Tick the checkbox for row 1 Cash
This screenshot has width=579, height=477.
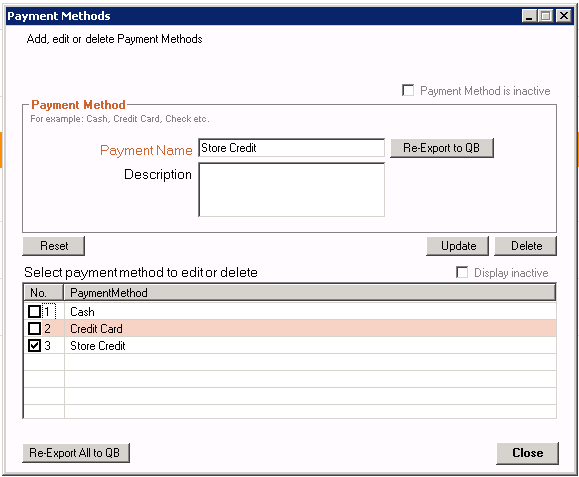pos(35,312)
